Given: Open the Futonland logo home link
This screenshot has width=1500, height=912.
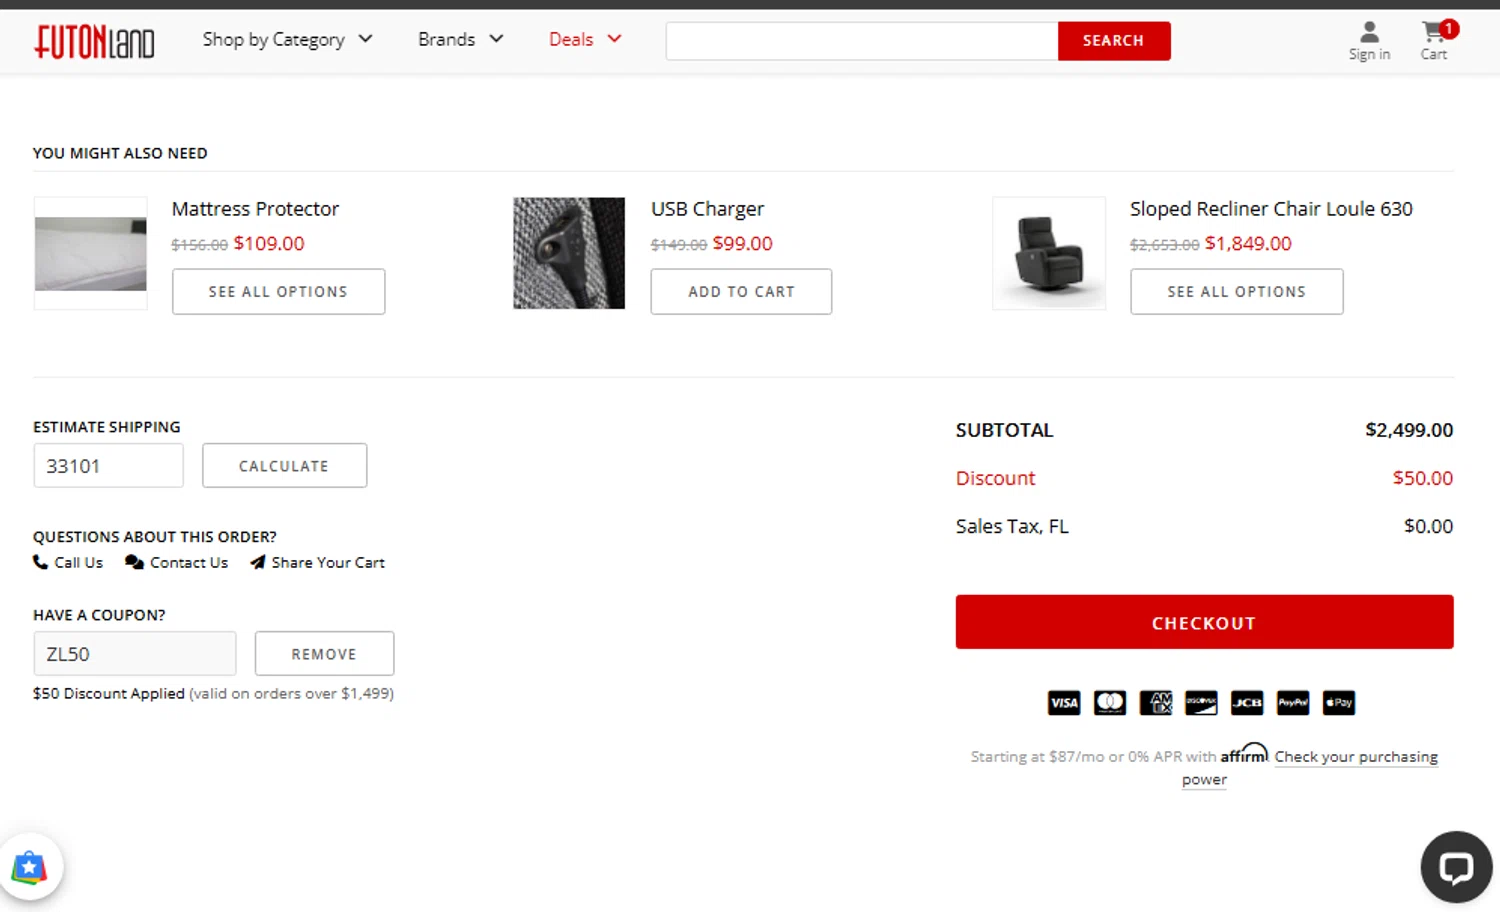Looking at the screenshot, I should (95, 41).
